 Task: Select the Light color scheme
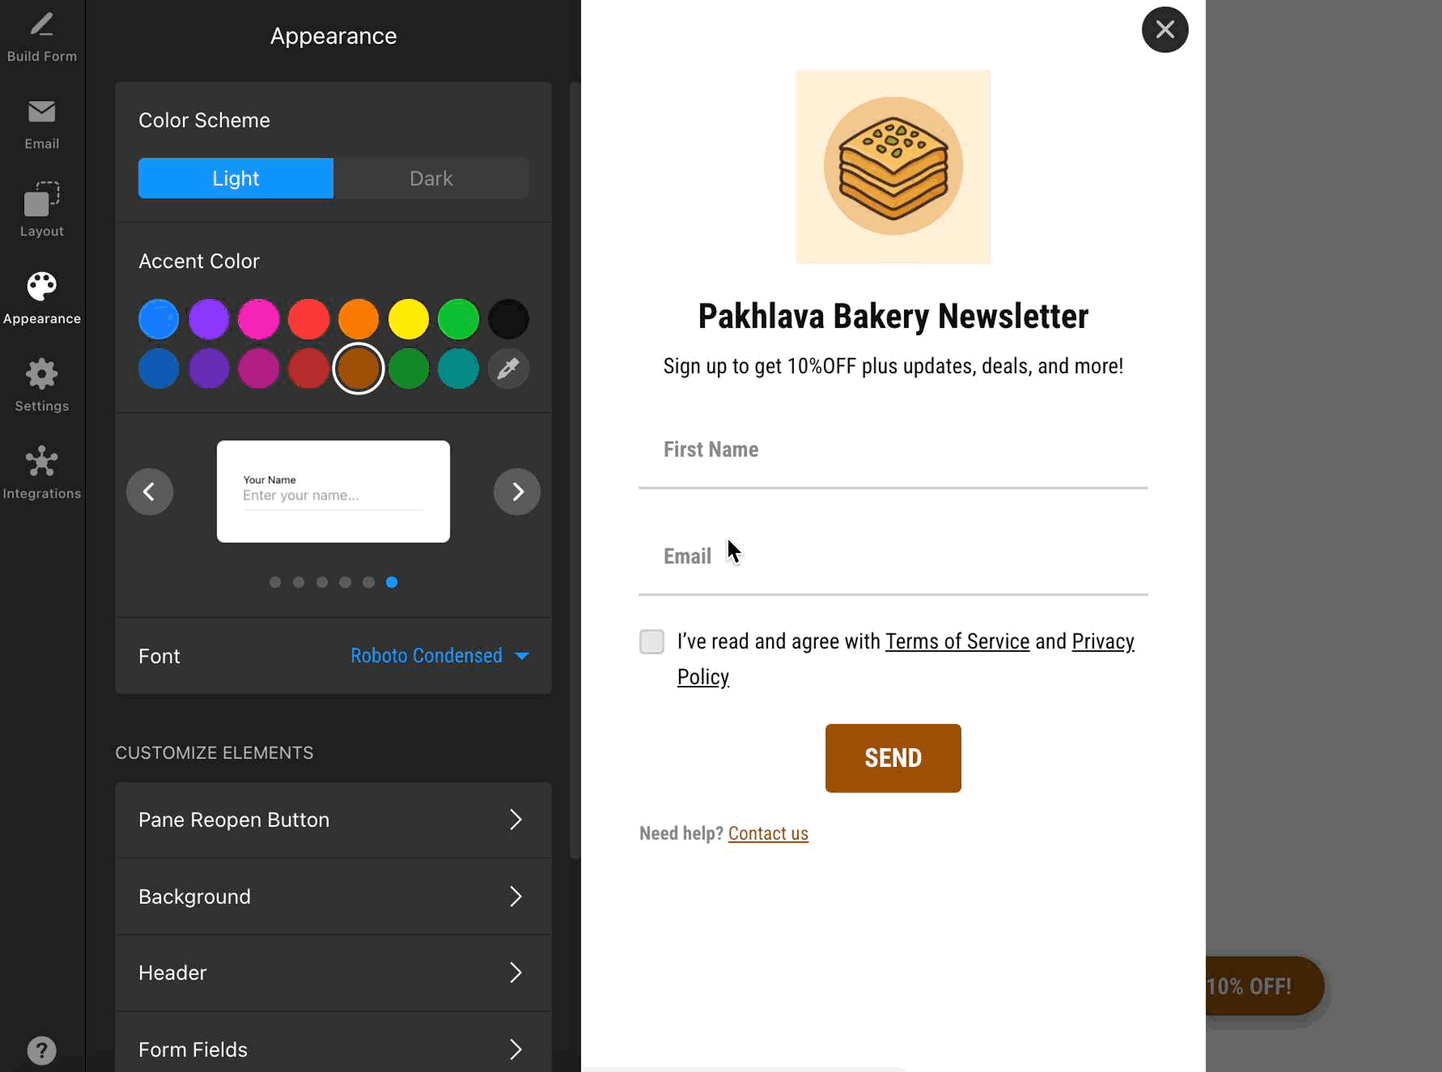(236, 178)
